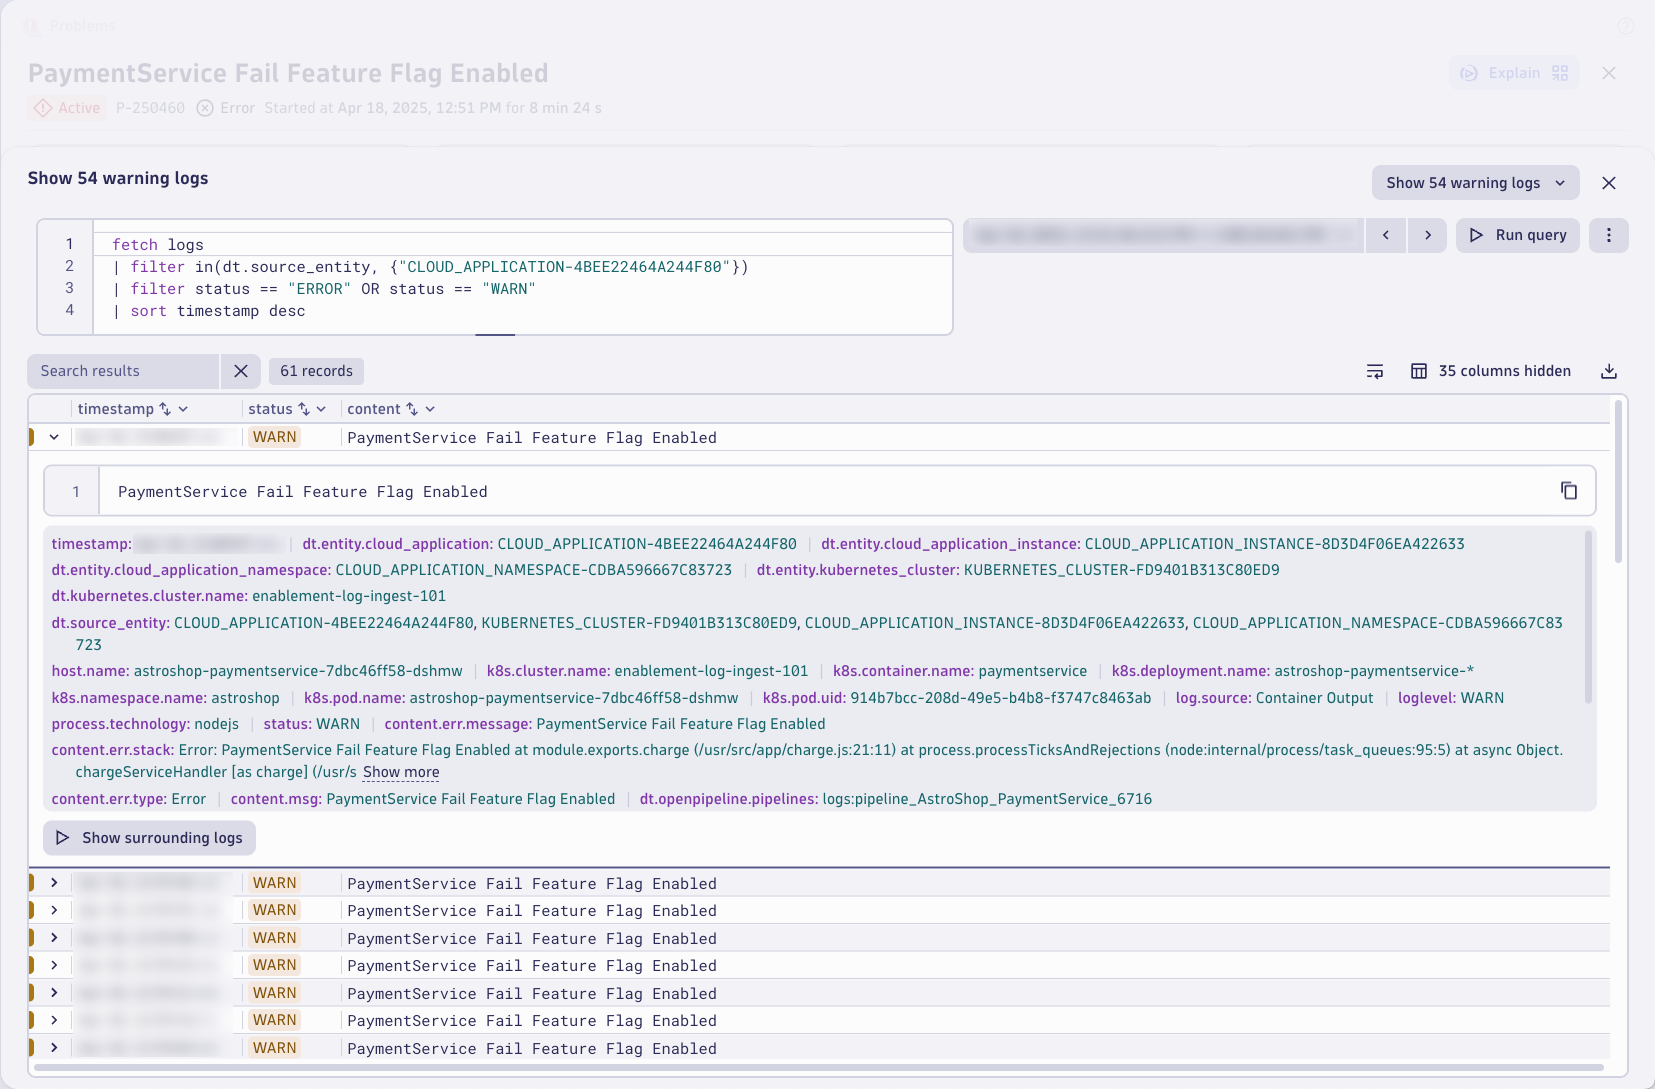Open content column header menu
Screen dimensions: 1655x1089
click(430, 409)
